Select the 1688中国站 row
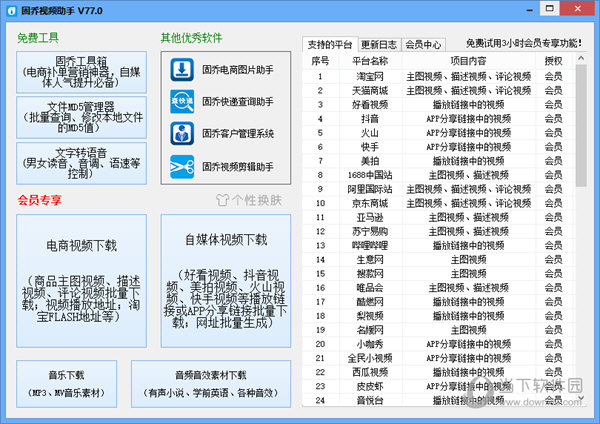 pos(439,175)
